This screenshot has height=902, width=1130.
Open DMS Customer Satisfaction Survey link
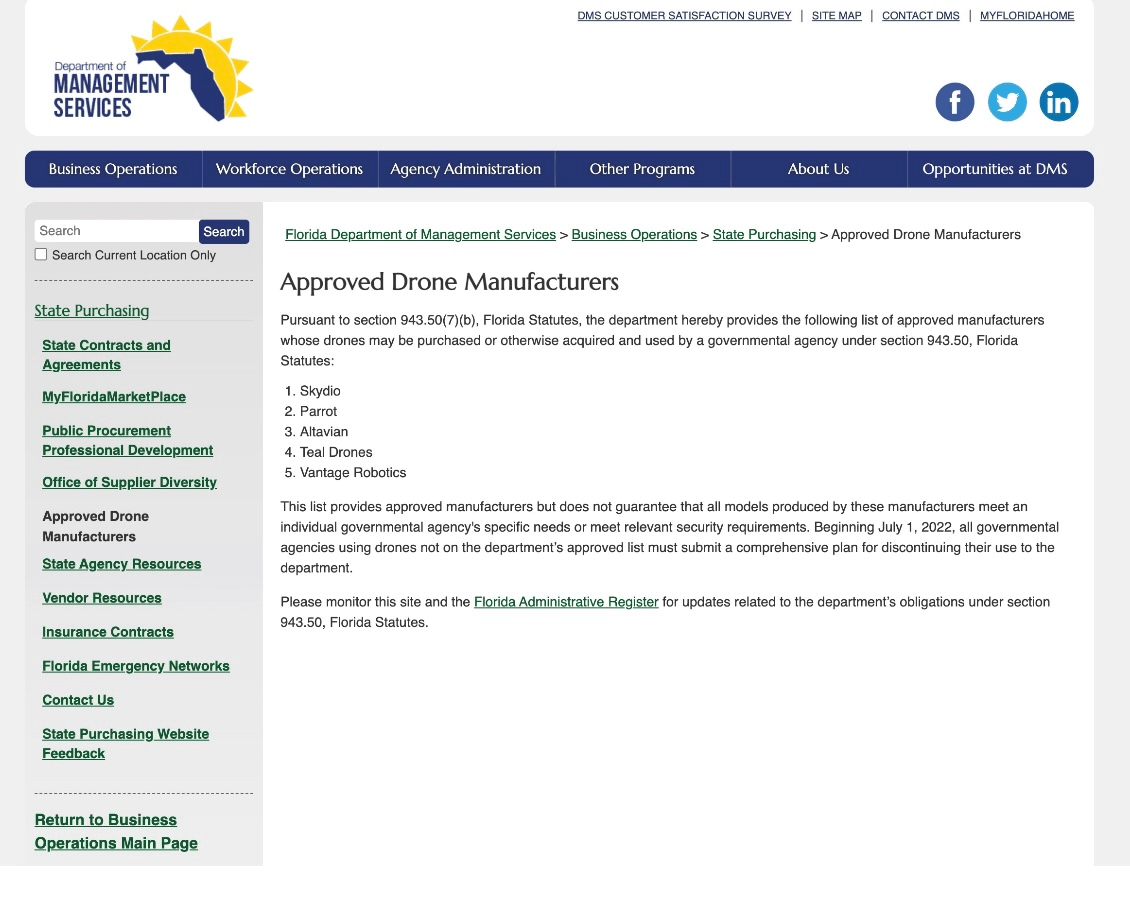point(684,16)
